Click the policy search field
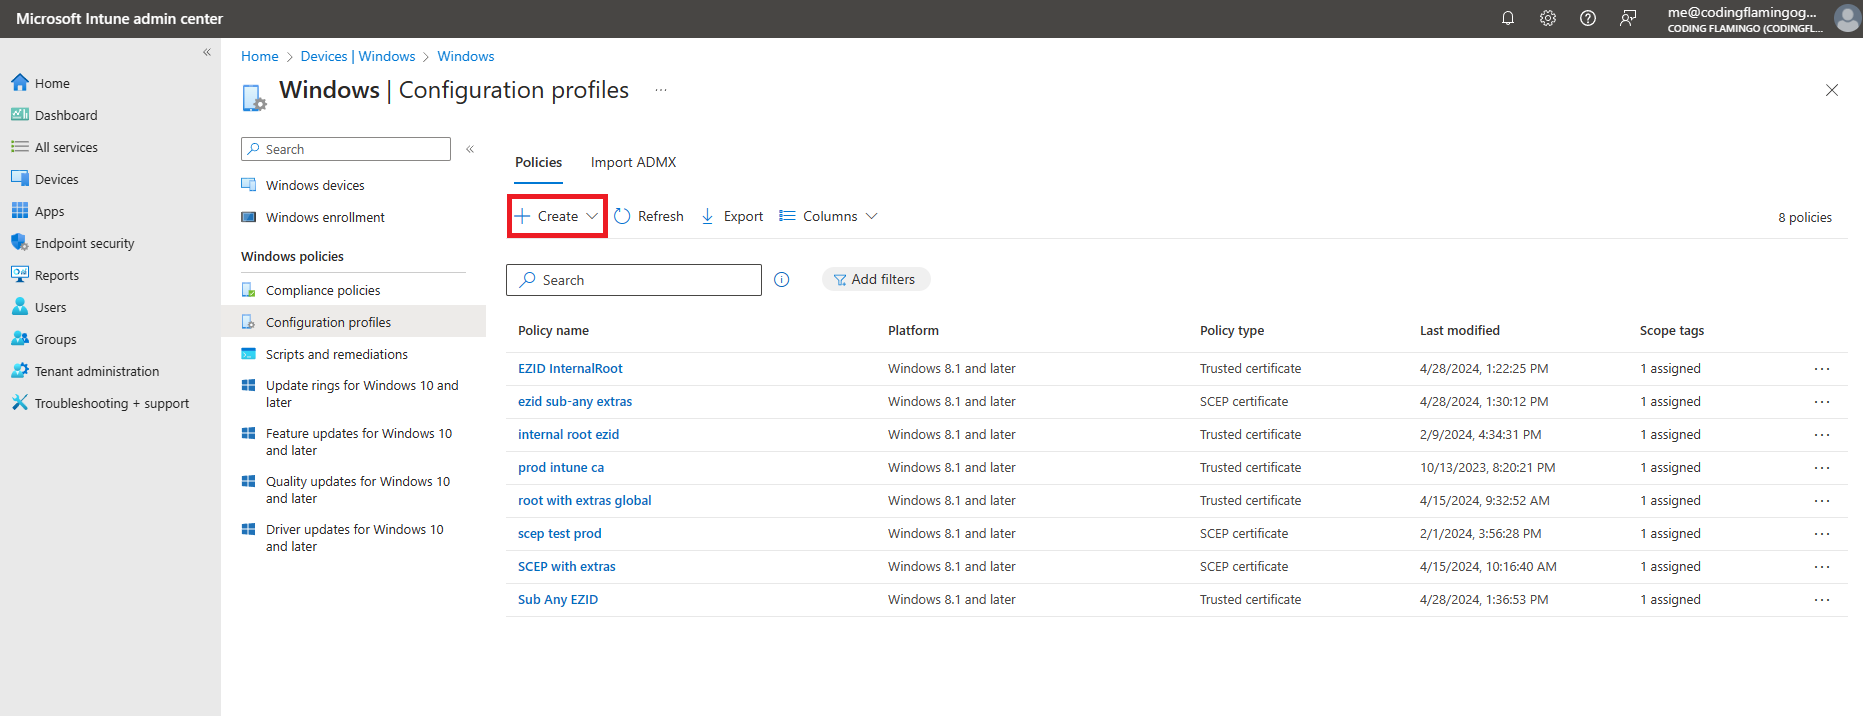Viewport: 1863px width, 716px height. (634, 280)
